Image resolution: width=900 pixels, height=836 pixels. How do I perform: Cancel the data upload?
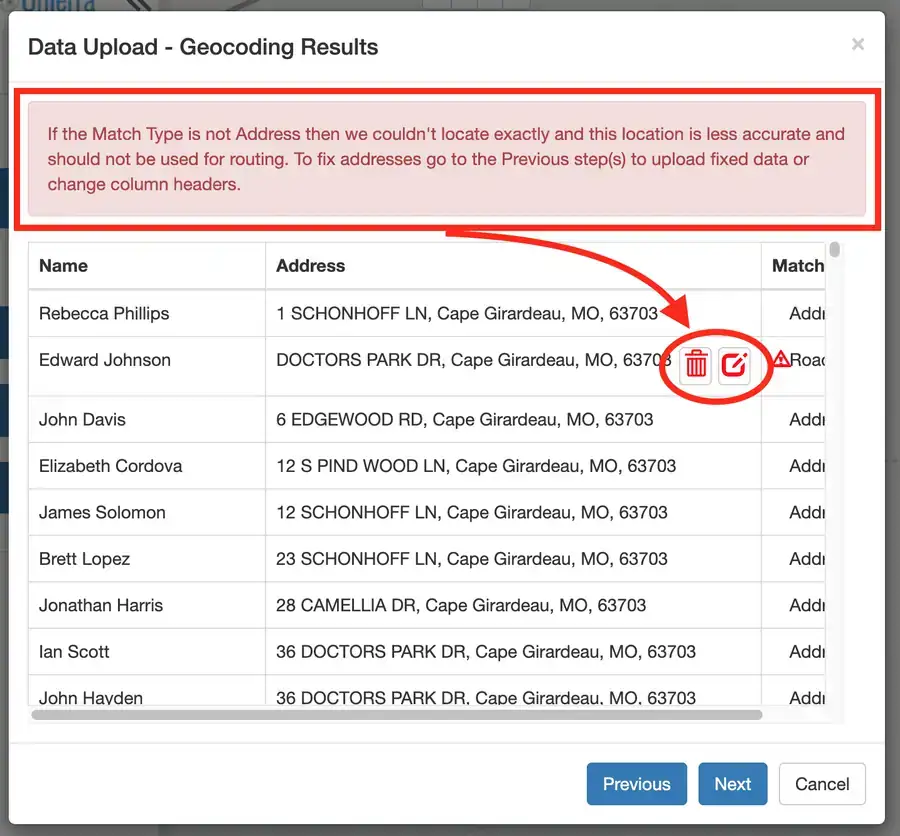pyautogui.click(x=822, y=784)
